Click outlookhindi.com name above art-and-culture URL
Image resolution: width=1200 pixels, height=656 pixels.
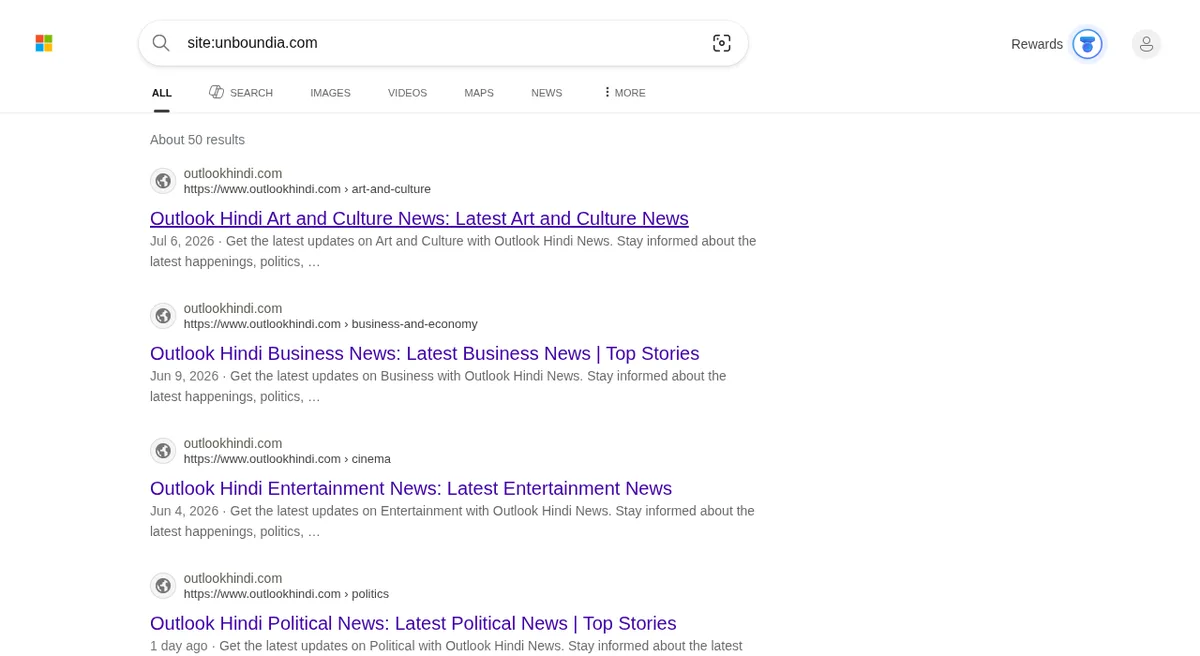point(233,173)
